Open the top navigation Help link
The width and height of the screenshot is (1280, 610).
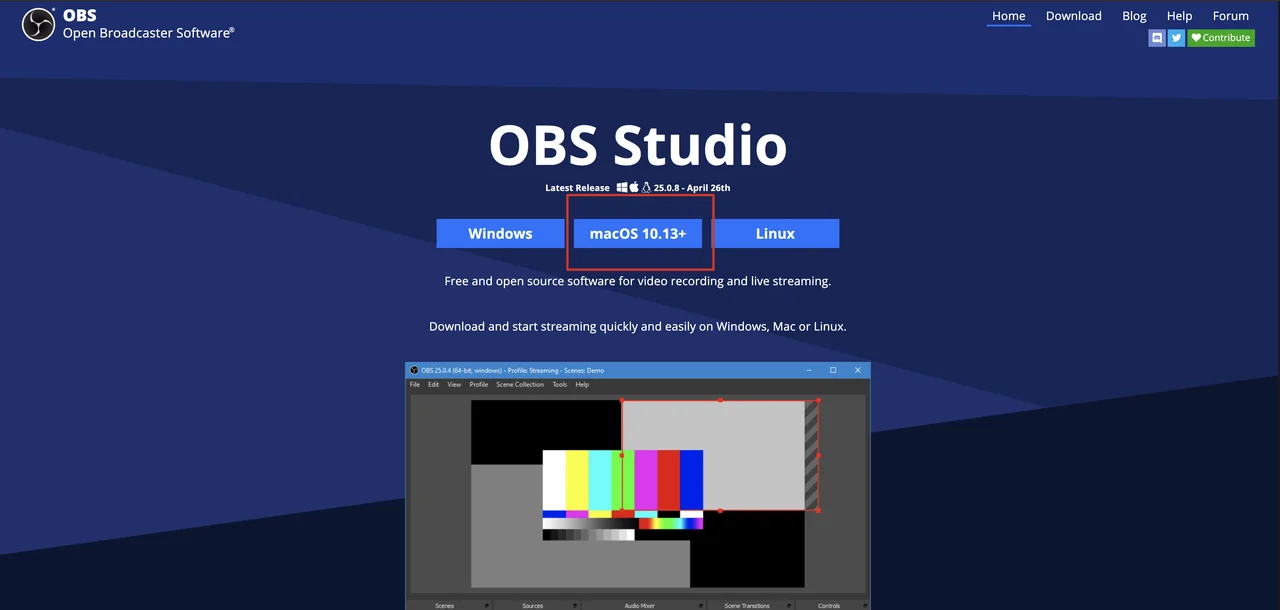(1179, 16)
